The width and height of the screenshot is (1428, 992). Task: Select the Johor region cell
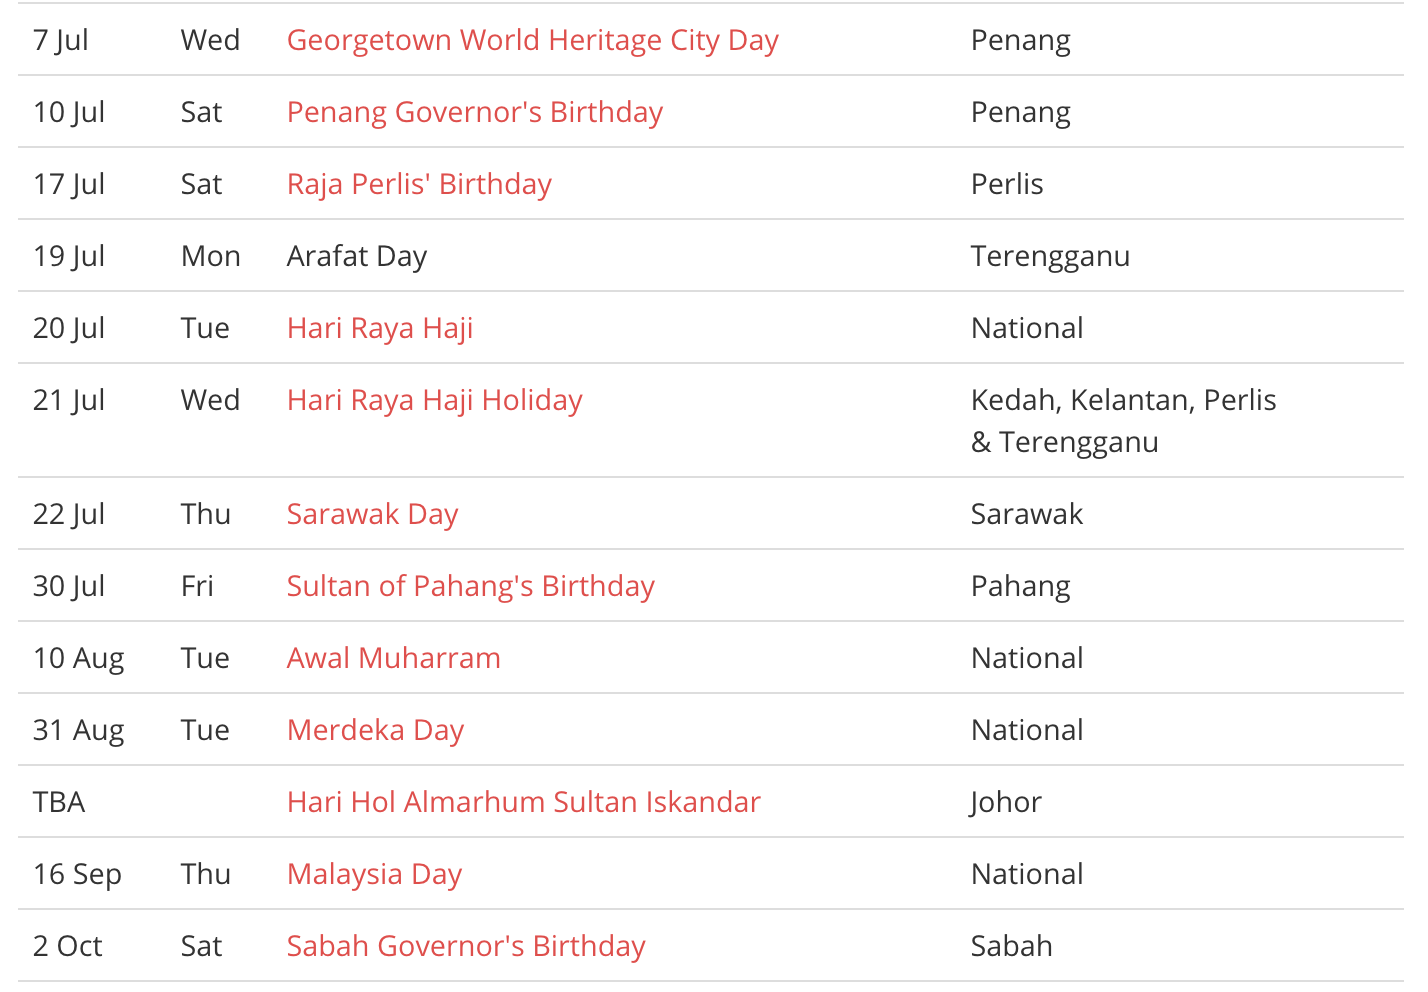[x=1006, y=802]
